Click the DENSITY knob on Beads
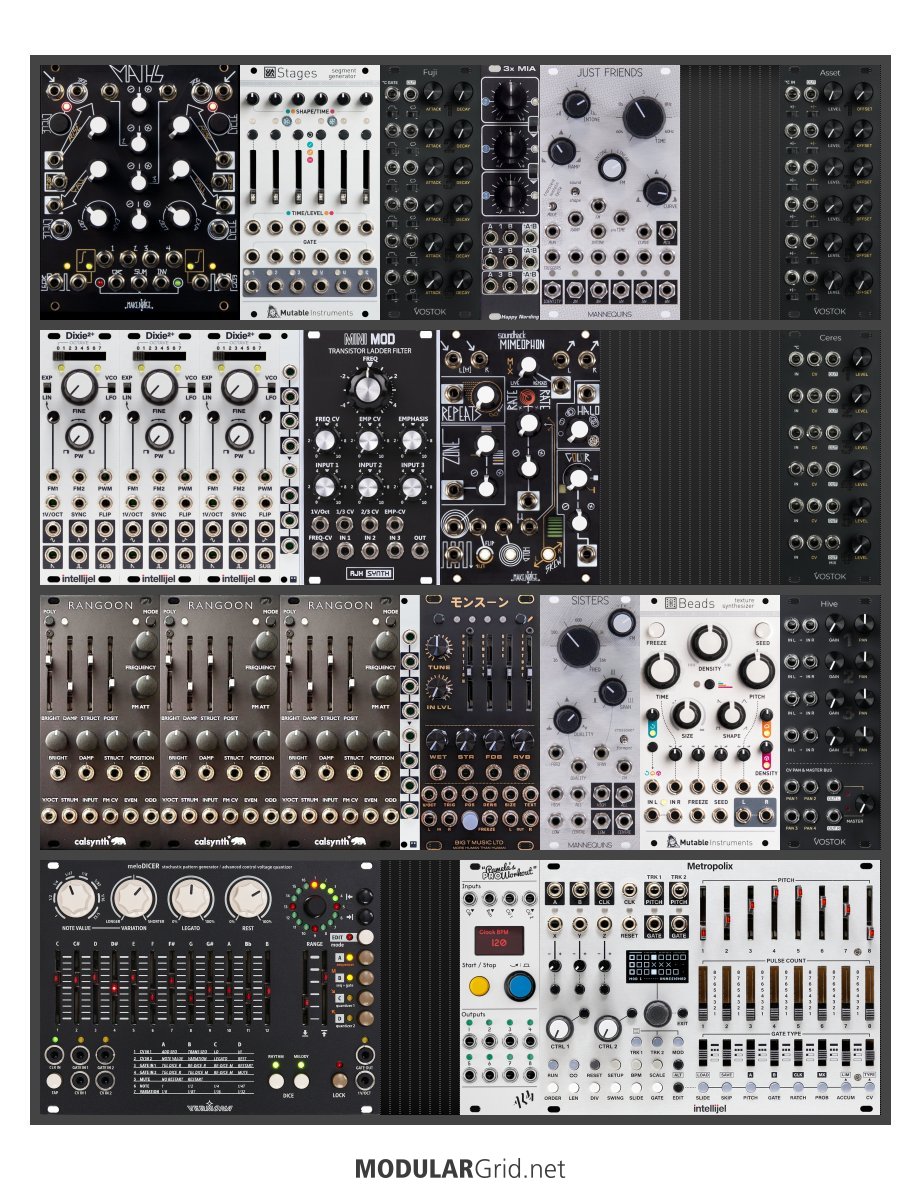Viewport: 921px width, 1190px height. [711, 642]
